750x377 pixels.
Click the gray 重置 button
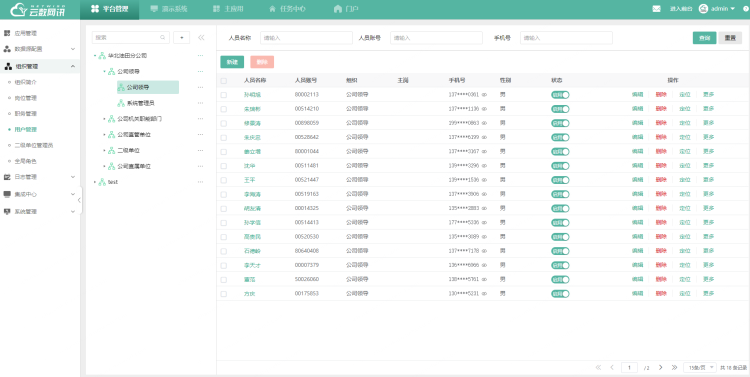pyautogui.click(x=730, y=38)
